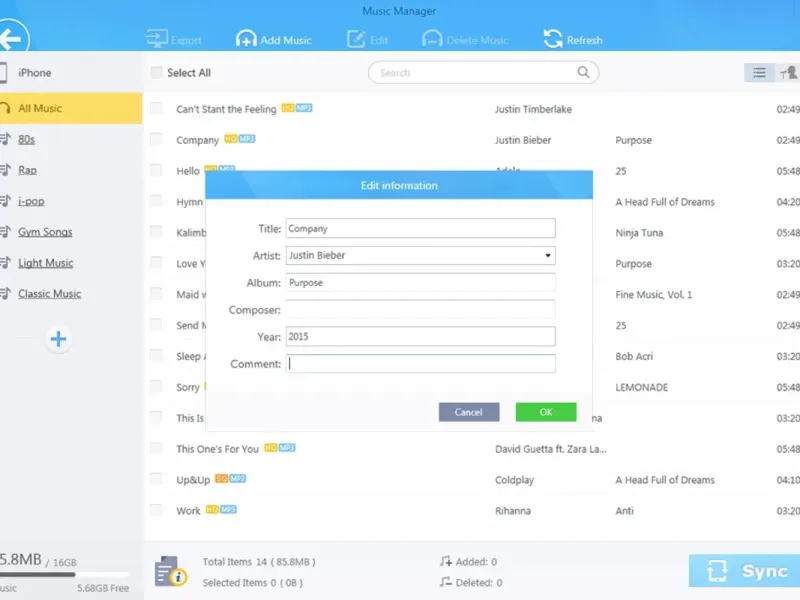
Task: Check the Work row checkbox
Action: pos(156,510)
